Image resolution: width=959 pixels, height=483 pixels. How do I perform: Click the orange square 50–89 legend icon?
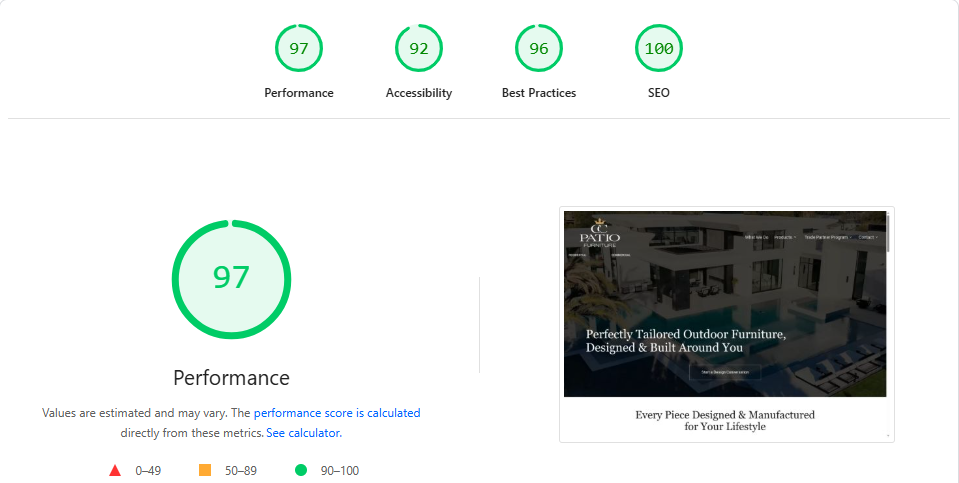[205, 470]
